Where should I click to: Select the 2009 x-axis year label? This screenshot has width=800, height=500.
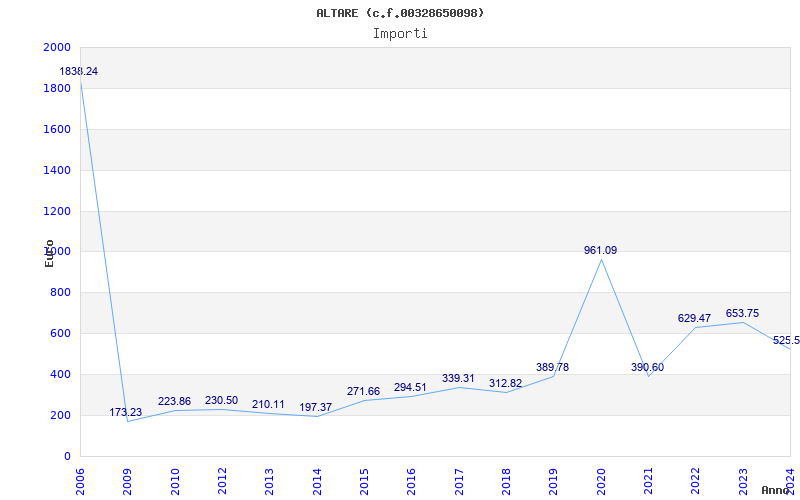pyautogui.click(x=128, y=480)
